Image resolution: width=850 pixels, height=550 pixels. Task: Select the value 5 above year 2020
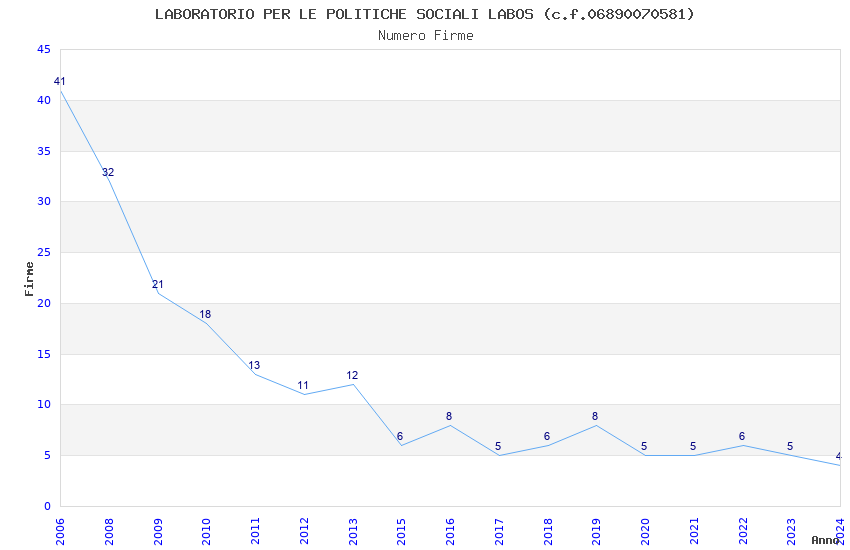pyautogui.click(x=644, y=447)
